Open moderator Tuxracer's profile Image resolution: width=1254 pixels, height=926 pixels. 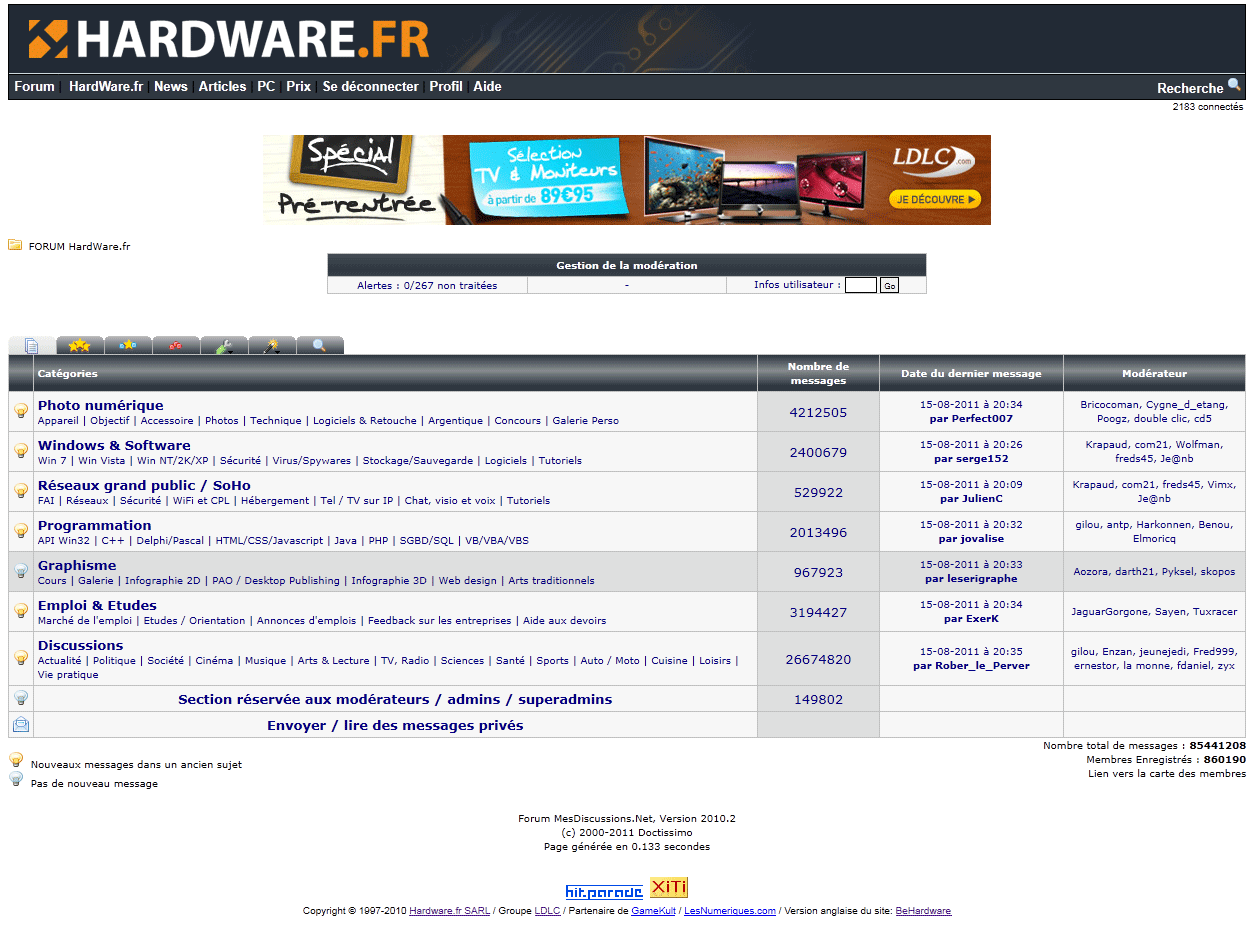pos(1214,612)
